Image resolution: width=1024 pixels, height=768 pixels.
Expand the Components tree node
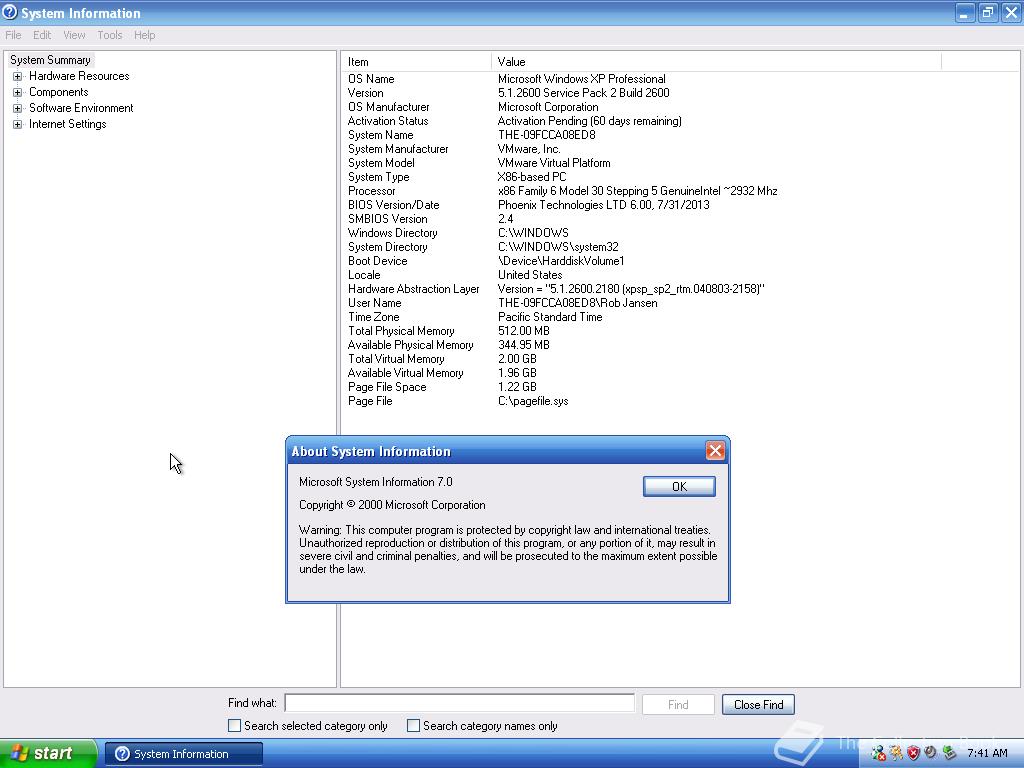tap(18, 92)
